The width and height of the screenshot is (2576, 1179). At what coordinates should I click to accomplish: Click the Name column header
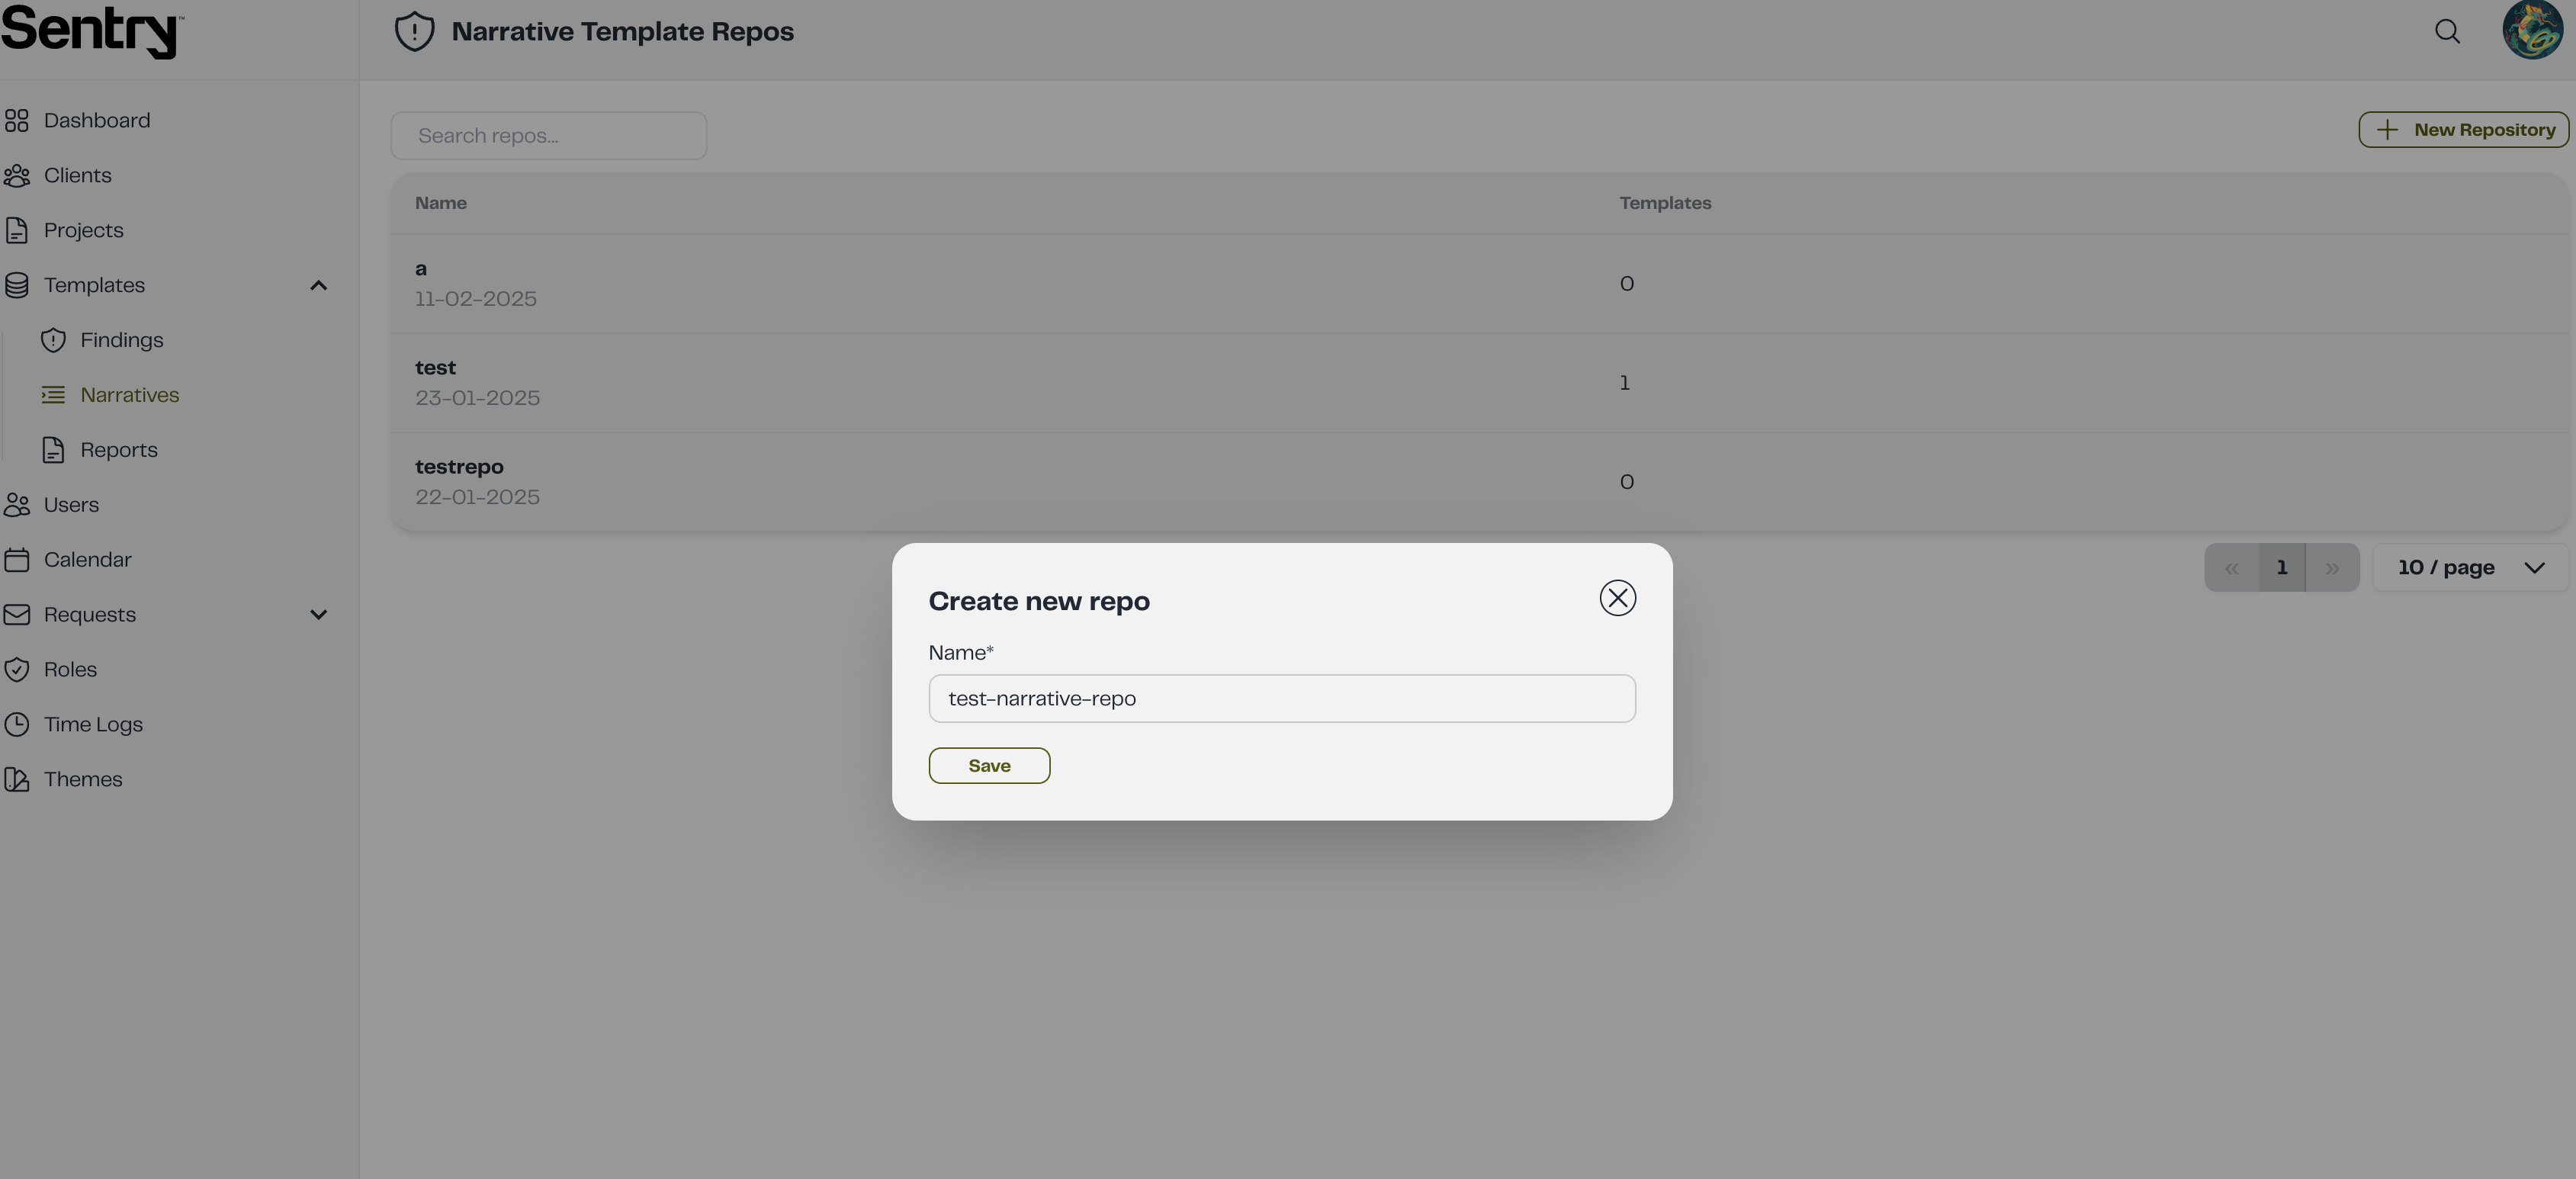[441, 203]
